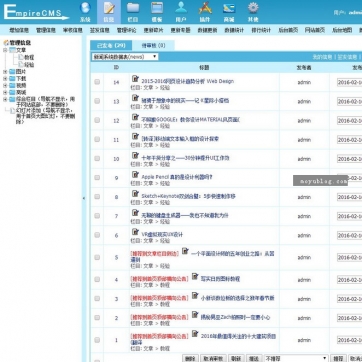Image resolution: width=362 pixels, height=362 pixels.
Task: Click the 管理信息 icon above the sidebar tree
Action: [6, 43]
